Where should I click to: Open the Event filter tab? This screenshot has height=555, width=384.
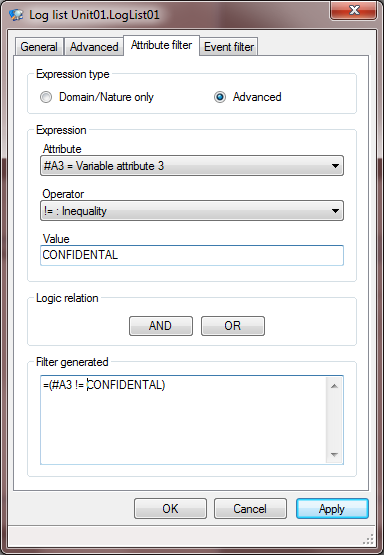[229, 47]
